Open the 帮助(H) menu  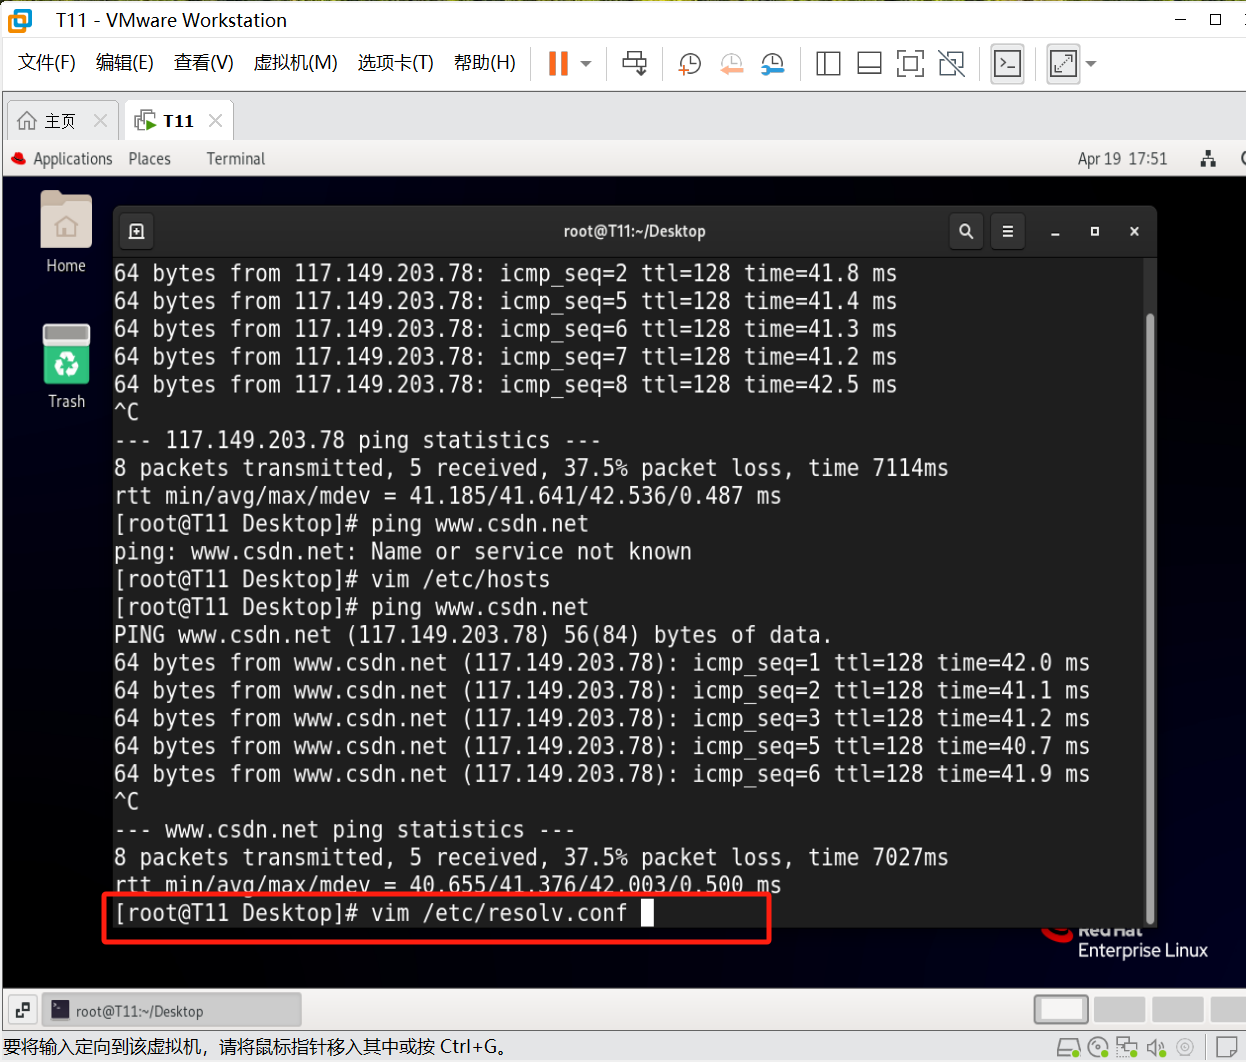point(485,63)
